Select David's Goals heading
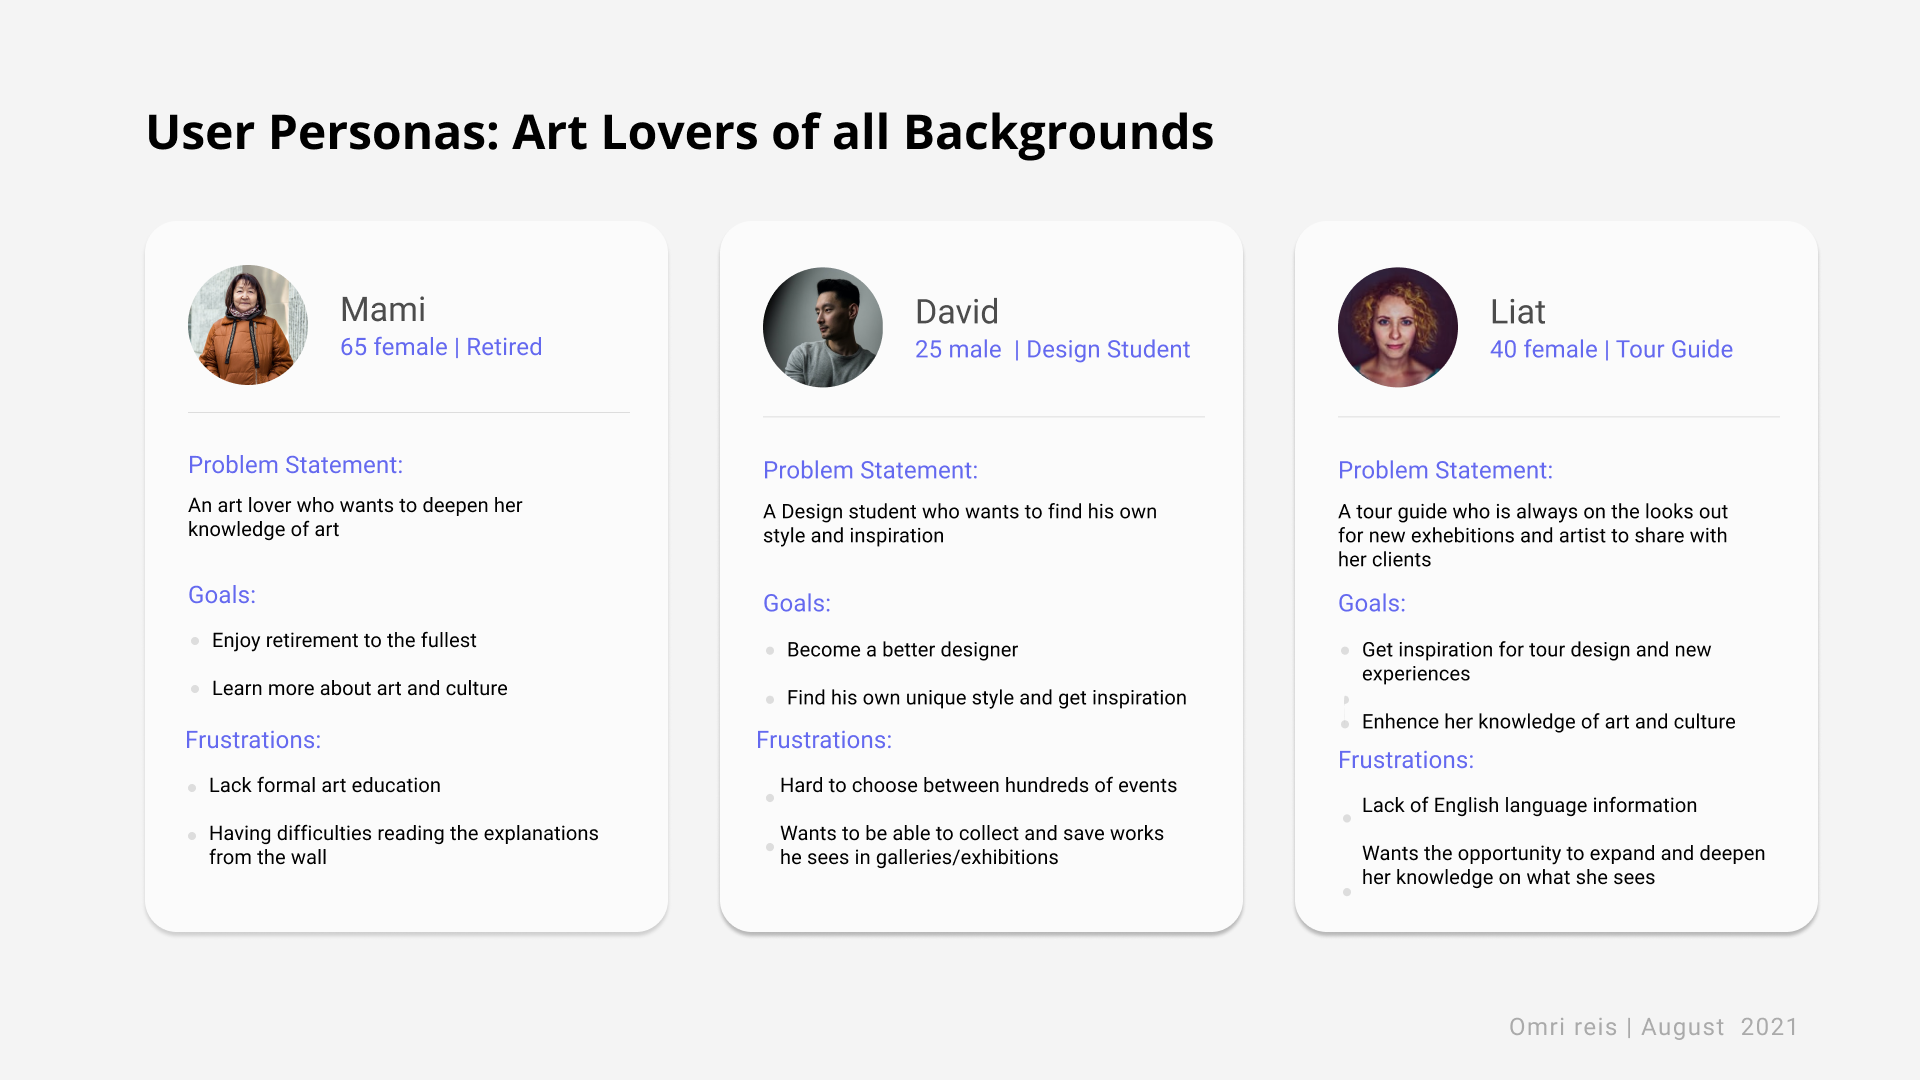The width and height of the screenshot is (1920, 1080). coord(796,603)
